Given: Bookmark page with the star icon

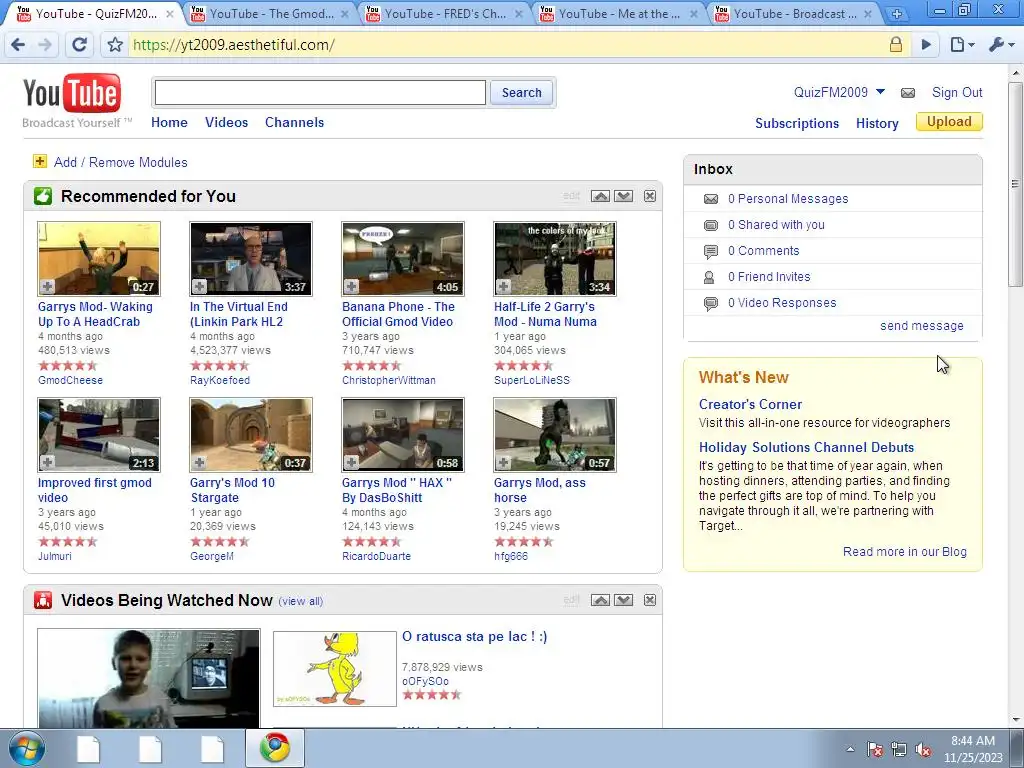Looking at the screenshot, I should click(x=115, y=44).
